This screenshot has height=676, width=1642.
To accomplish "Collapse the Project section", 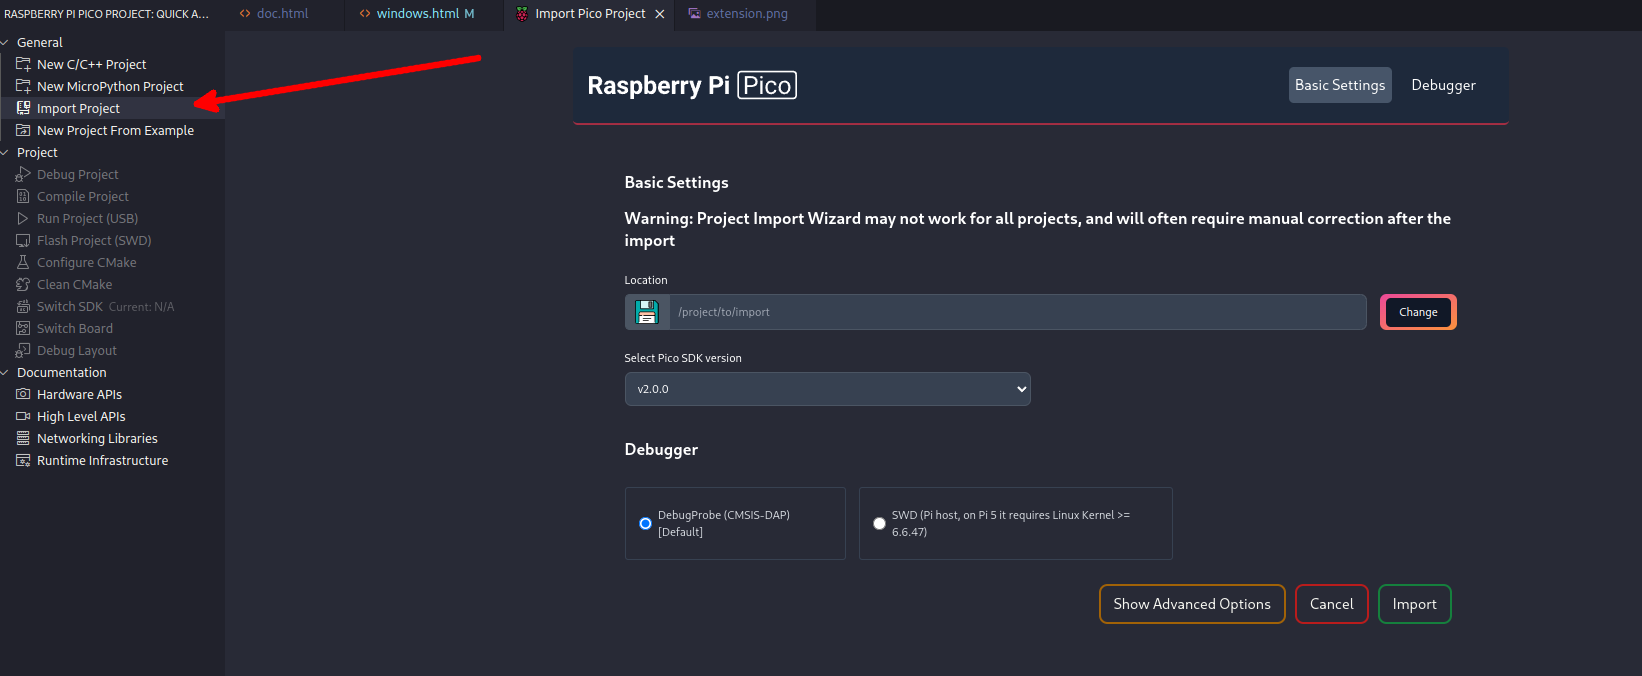I will point(5,152).
